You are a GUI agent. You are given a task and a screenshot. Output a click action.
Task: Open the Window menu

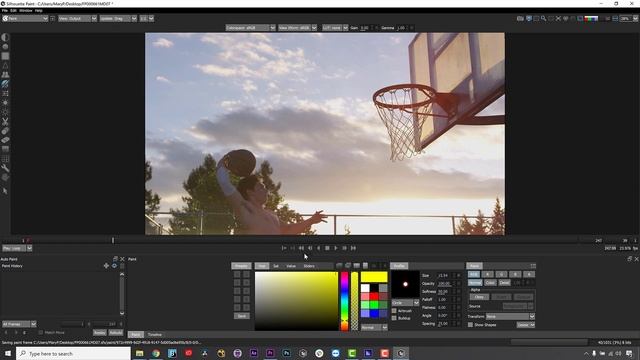pos(26,10)
